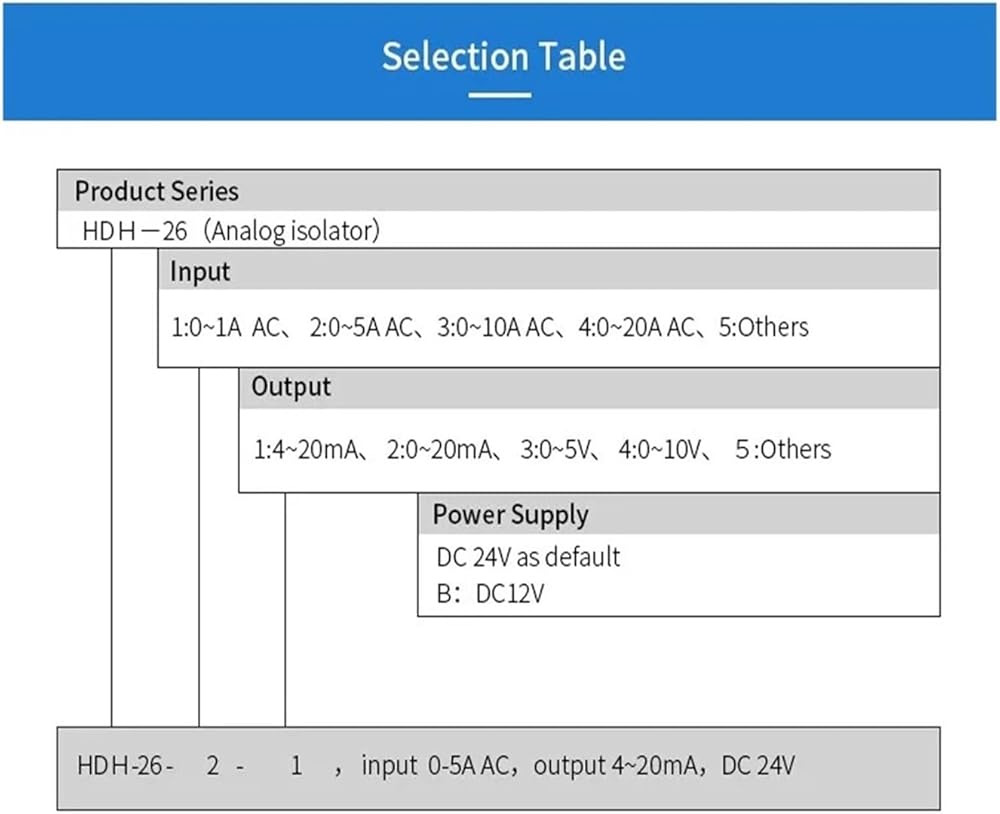Click the B: DC12V option
Viewport: 1000px width, 814px height.
490,594
